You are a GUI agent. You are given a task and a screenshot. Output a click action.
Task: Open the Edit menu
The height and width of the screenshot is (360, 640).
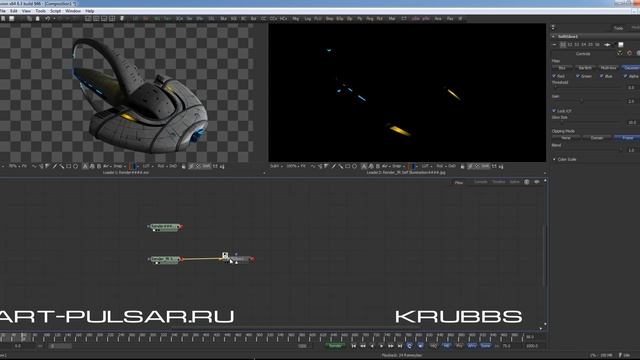[x=14, y=11]
